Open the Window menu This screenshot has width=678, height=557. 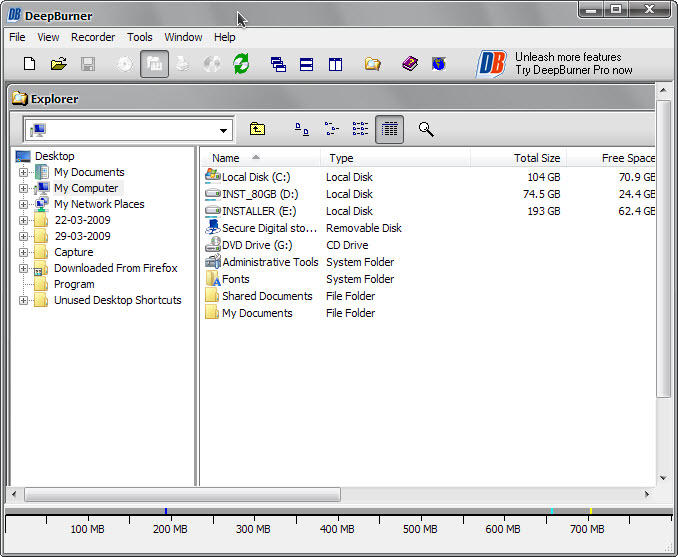click(x=183, y=37)
